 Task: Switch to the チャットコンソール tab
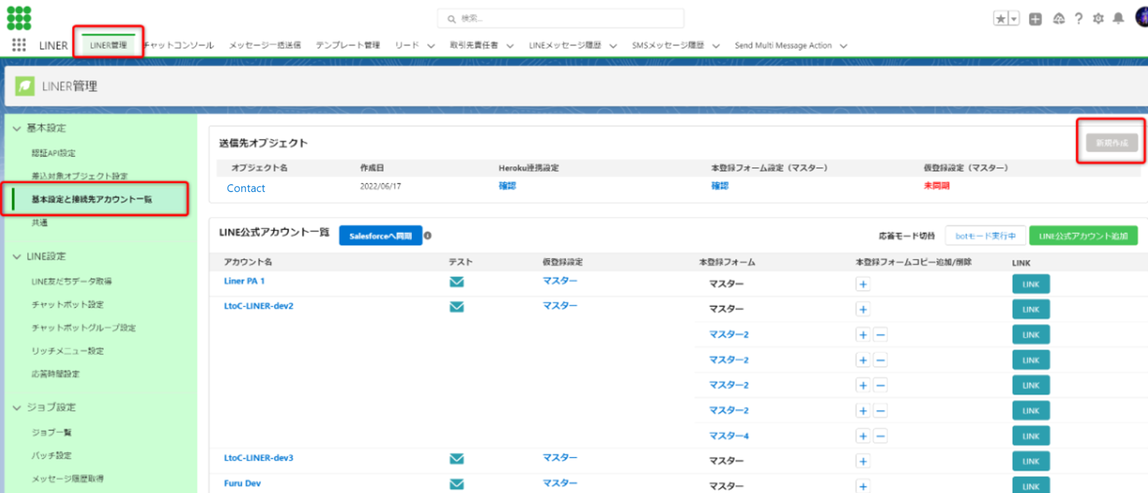tap(180, 45)
